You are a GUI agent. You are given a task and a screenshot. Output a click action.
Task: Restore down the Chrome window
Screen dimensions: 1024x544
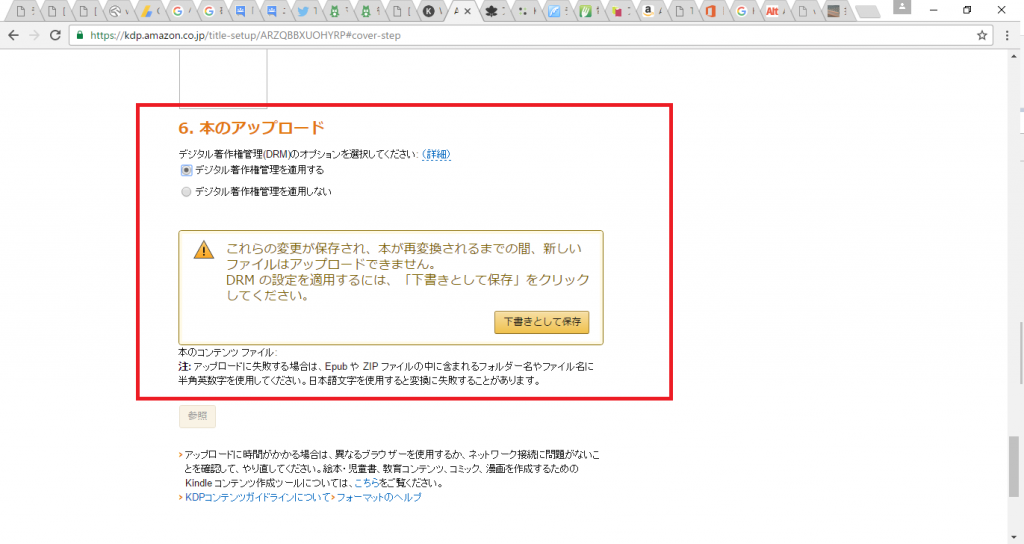967,10
